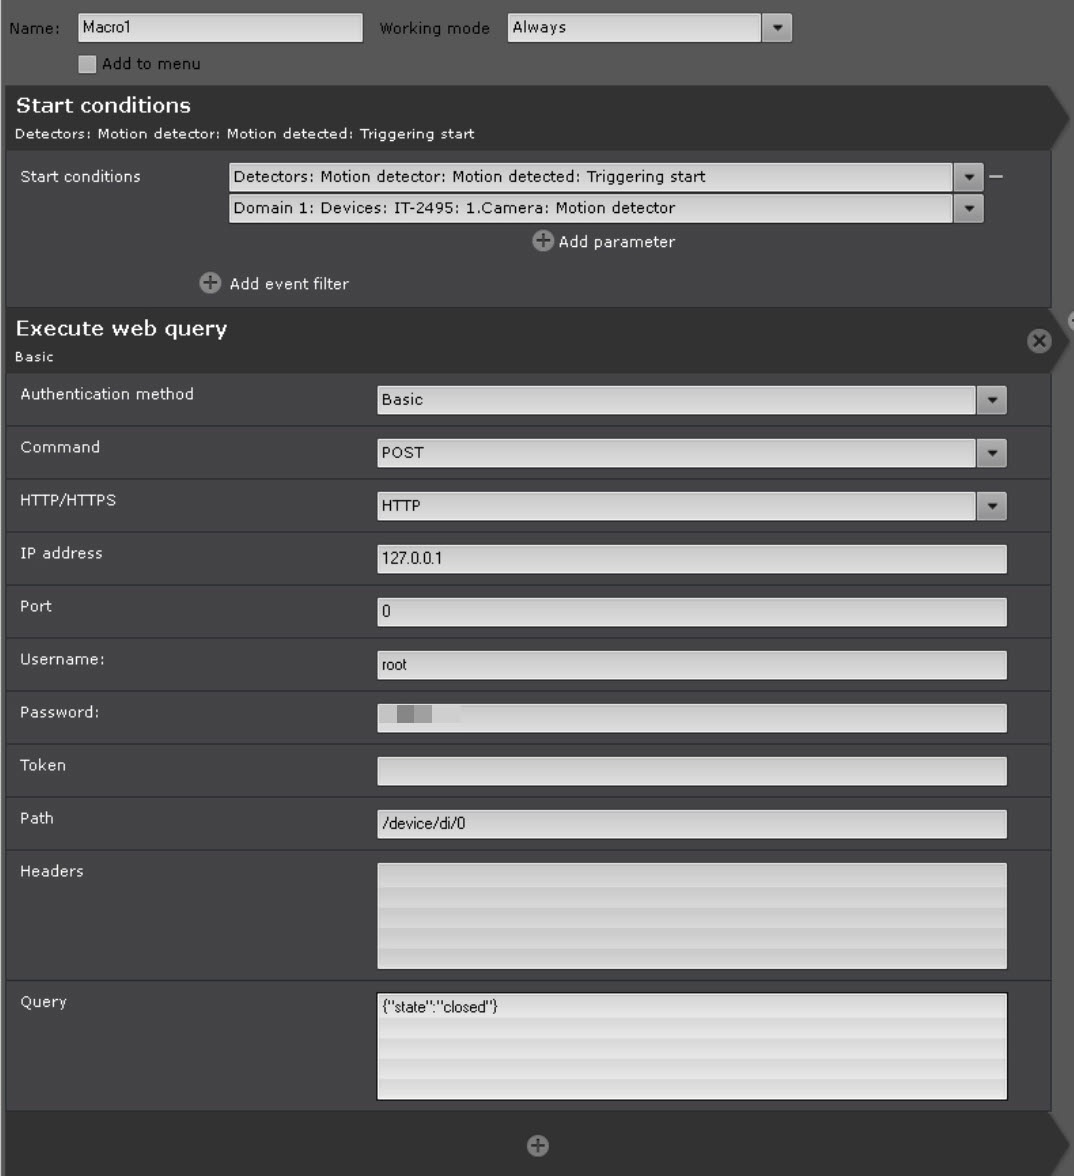Click the Add parameter link text
This screenshot has height=1176, width=1074.
coord(616,242)
